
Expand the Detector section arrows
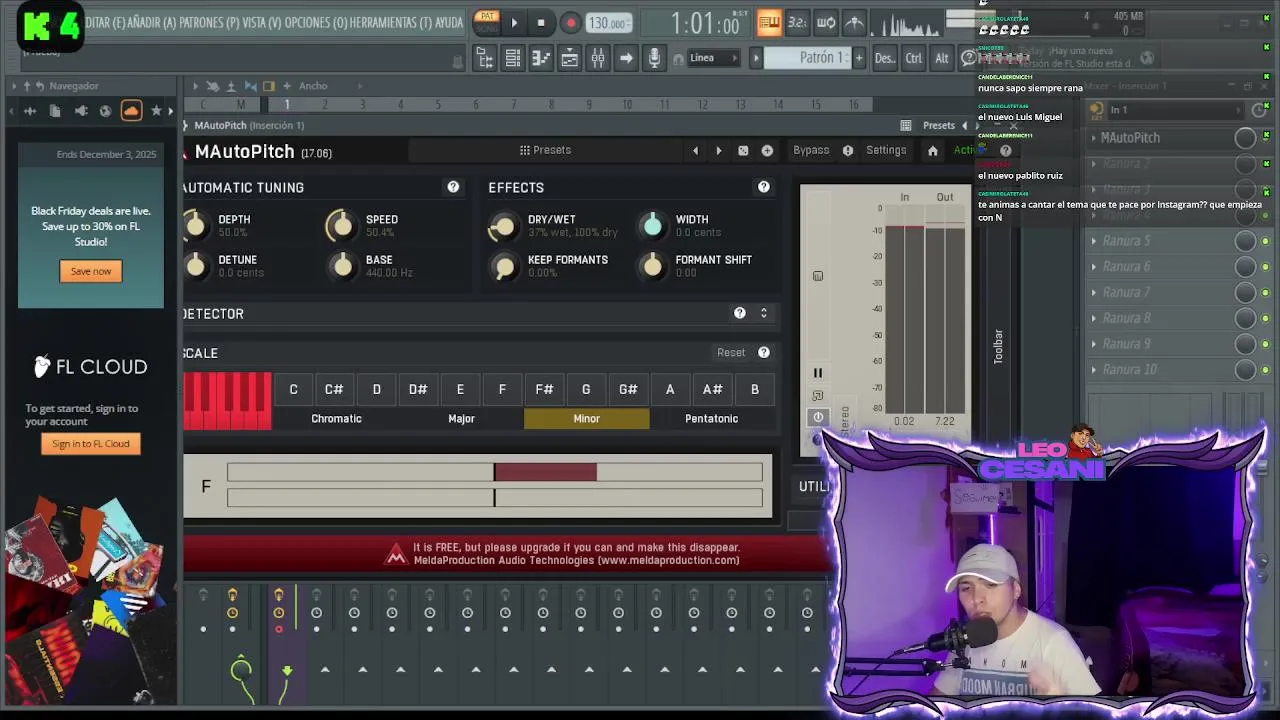click(x=764, y=313)
